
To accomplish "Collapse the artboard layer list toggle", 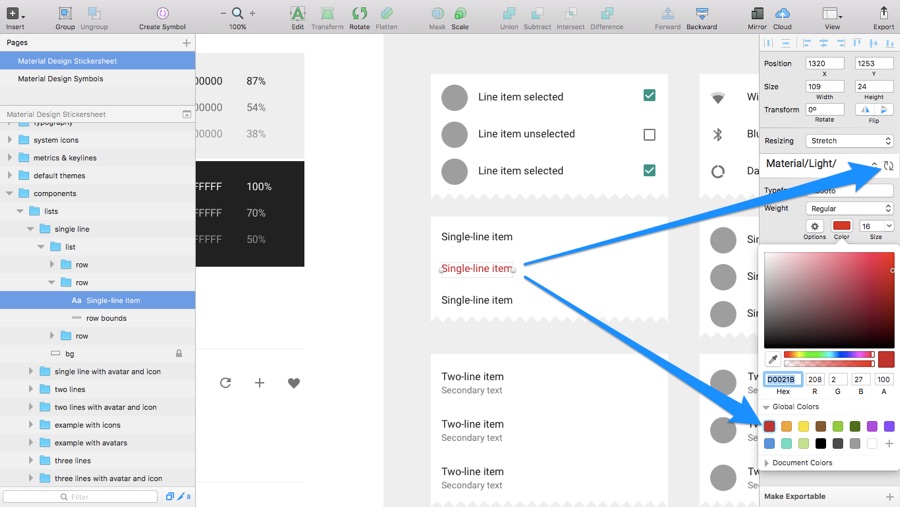I will coord(187,114).
